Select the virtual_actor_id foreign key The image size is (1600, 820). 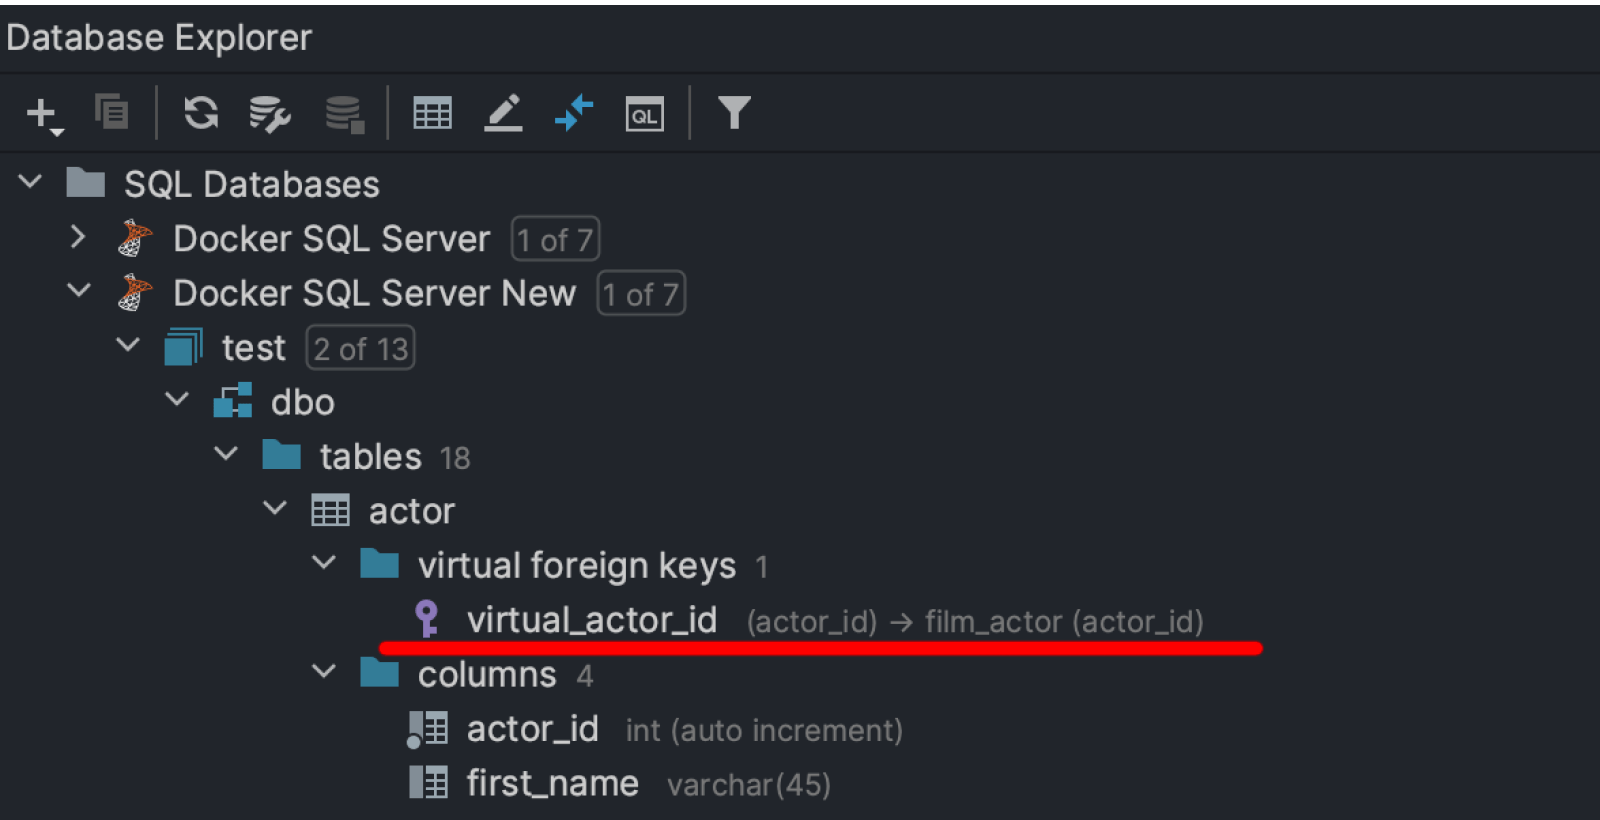[x=591, y=620]
